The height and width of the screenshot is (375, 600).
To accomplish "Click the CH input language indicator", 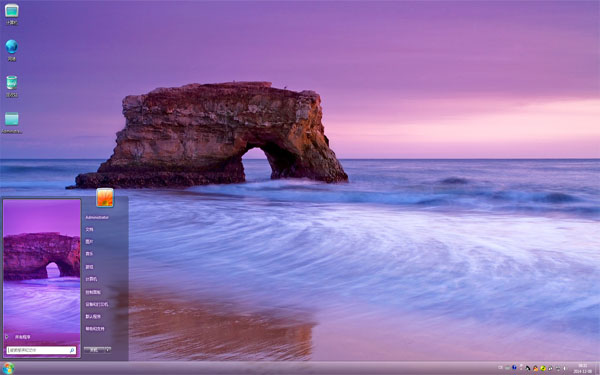I will (x=500, y=368).
